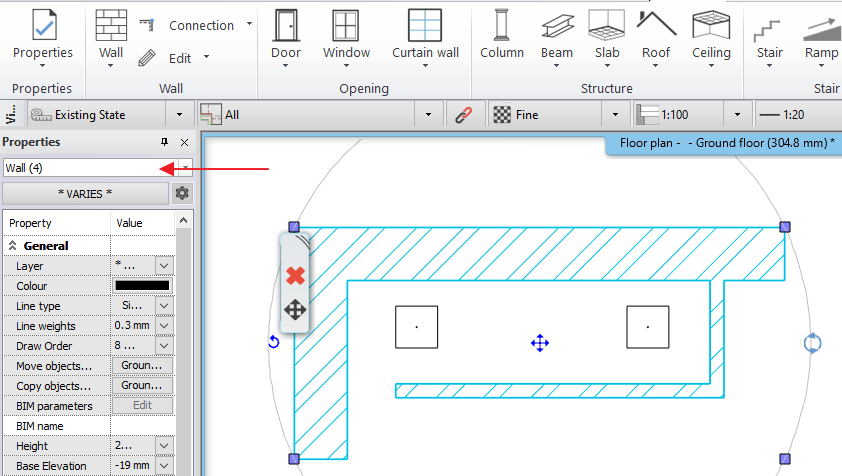This screenshot has width=842, height=476.
Task: Close the Properties panel
Action: (x=184, y=142)
